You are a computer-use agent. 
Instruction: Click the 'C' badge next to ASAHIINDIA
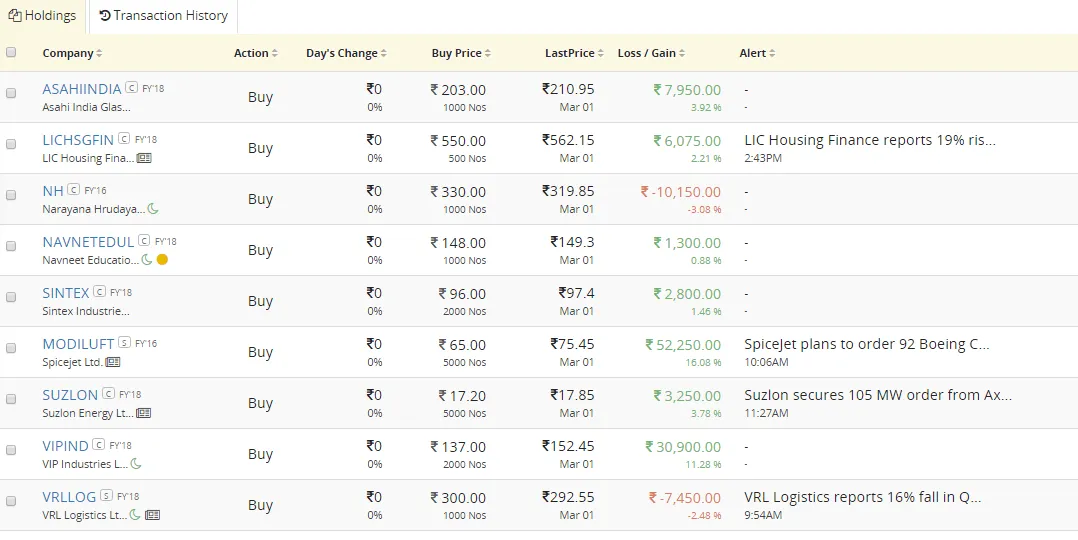131,88
